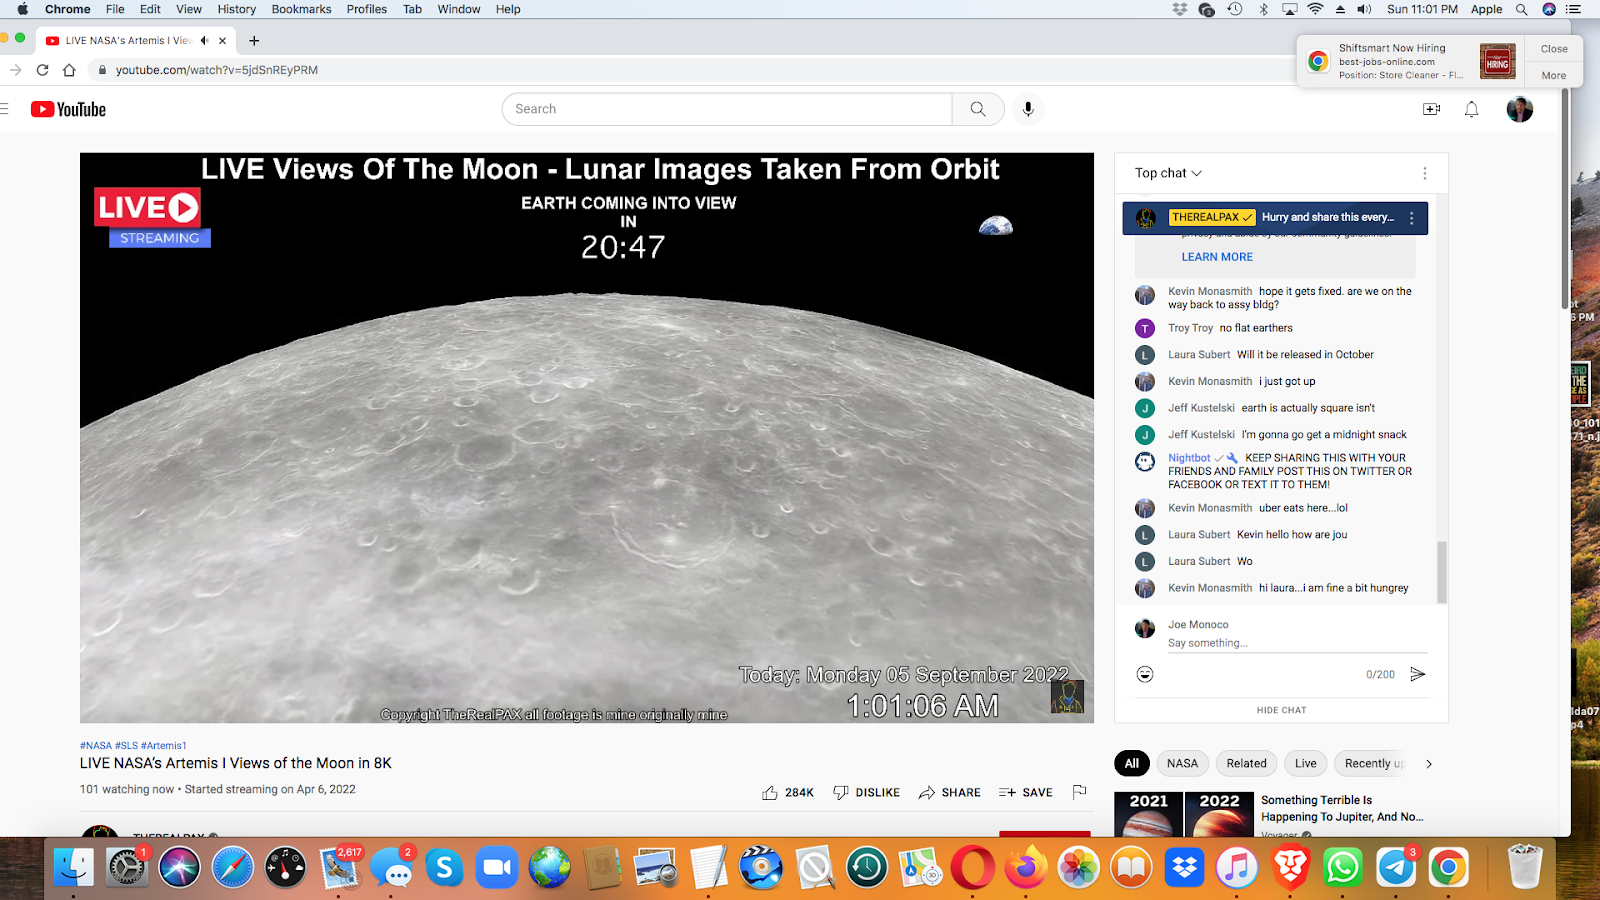Image resolution: width=1600 pixels, height=900 pixels.
Task: Click More on the Shiftsmart notification
Action: coord(1554,75)
